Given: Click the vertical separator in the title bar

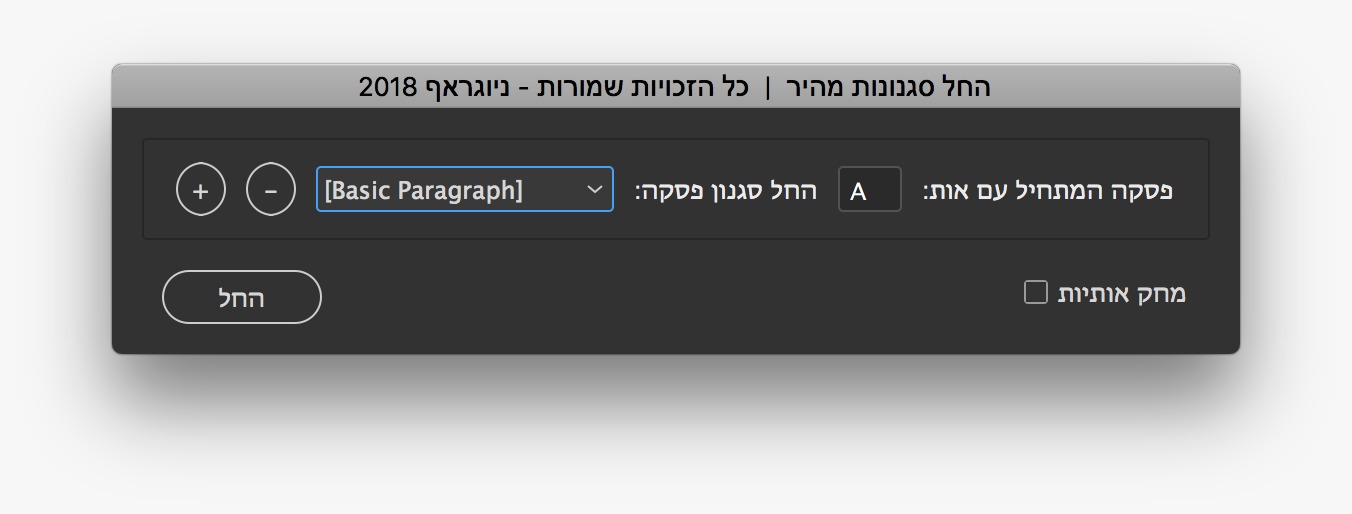Looking at the screenshot, I should [x=768, y=87].
